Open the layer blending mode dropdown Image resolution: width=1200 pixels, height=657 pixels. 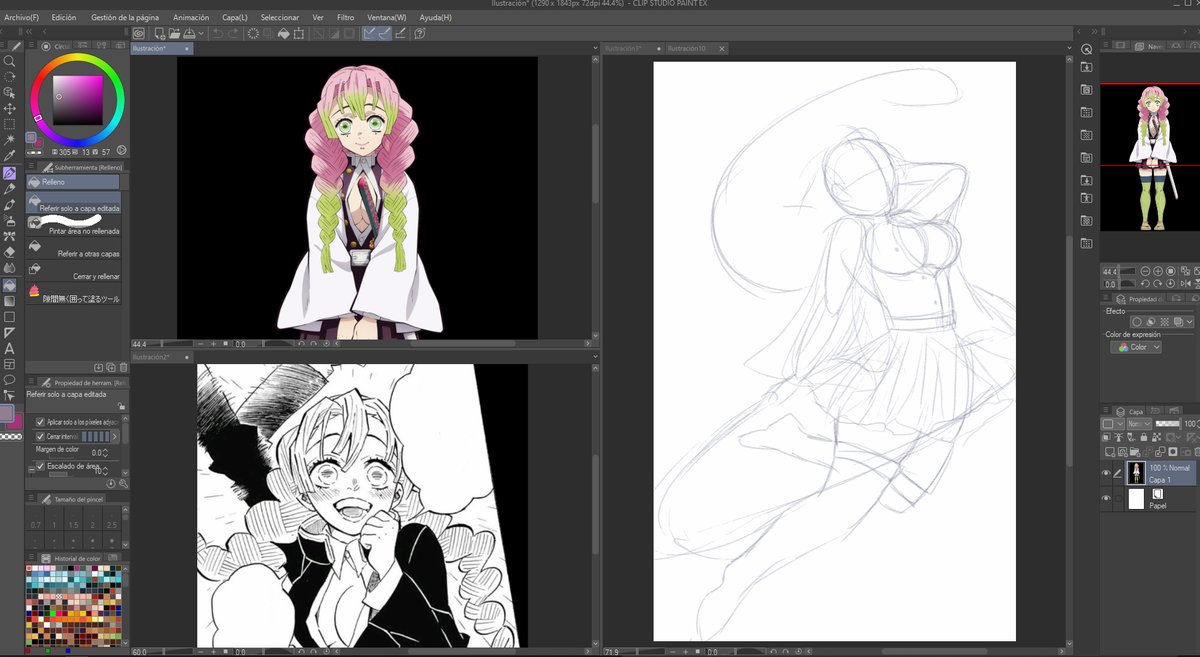click(1138, 424)
